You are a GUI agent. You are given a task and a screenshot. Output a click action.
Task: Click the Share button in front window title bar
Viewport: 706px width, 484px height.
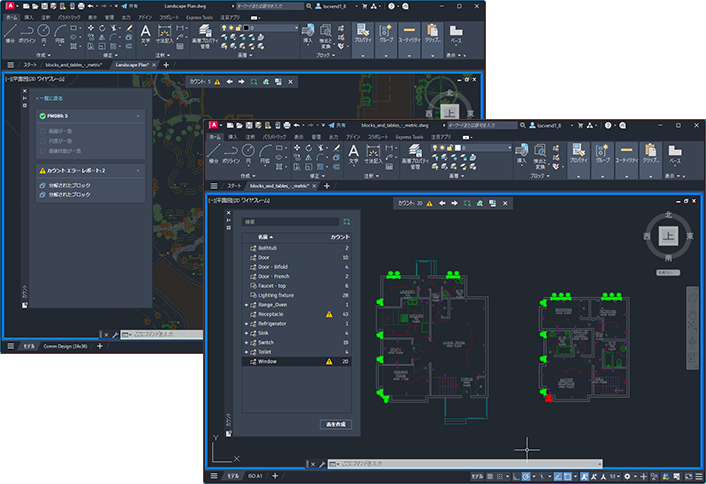(337, 126)
